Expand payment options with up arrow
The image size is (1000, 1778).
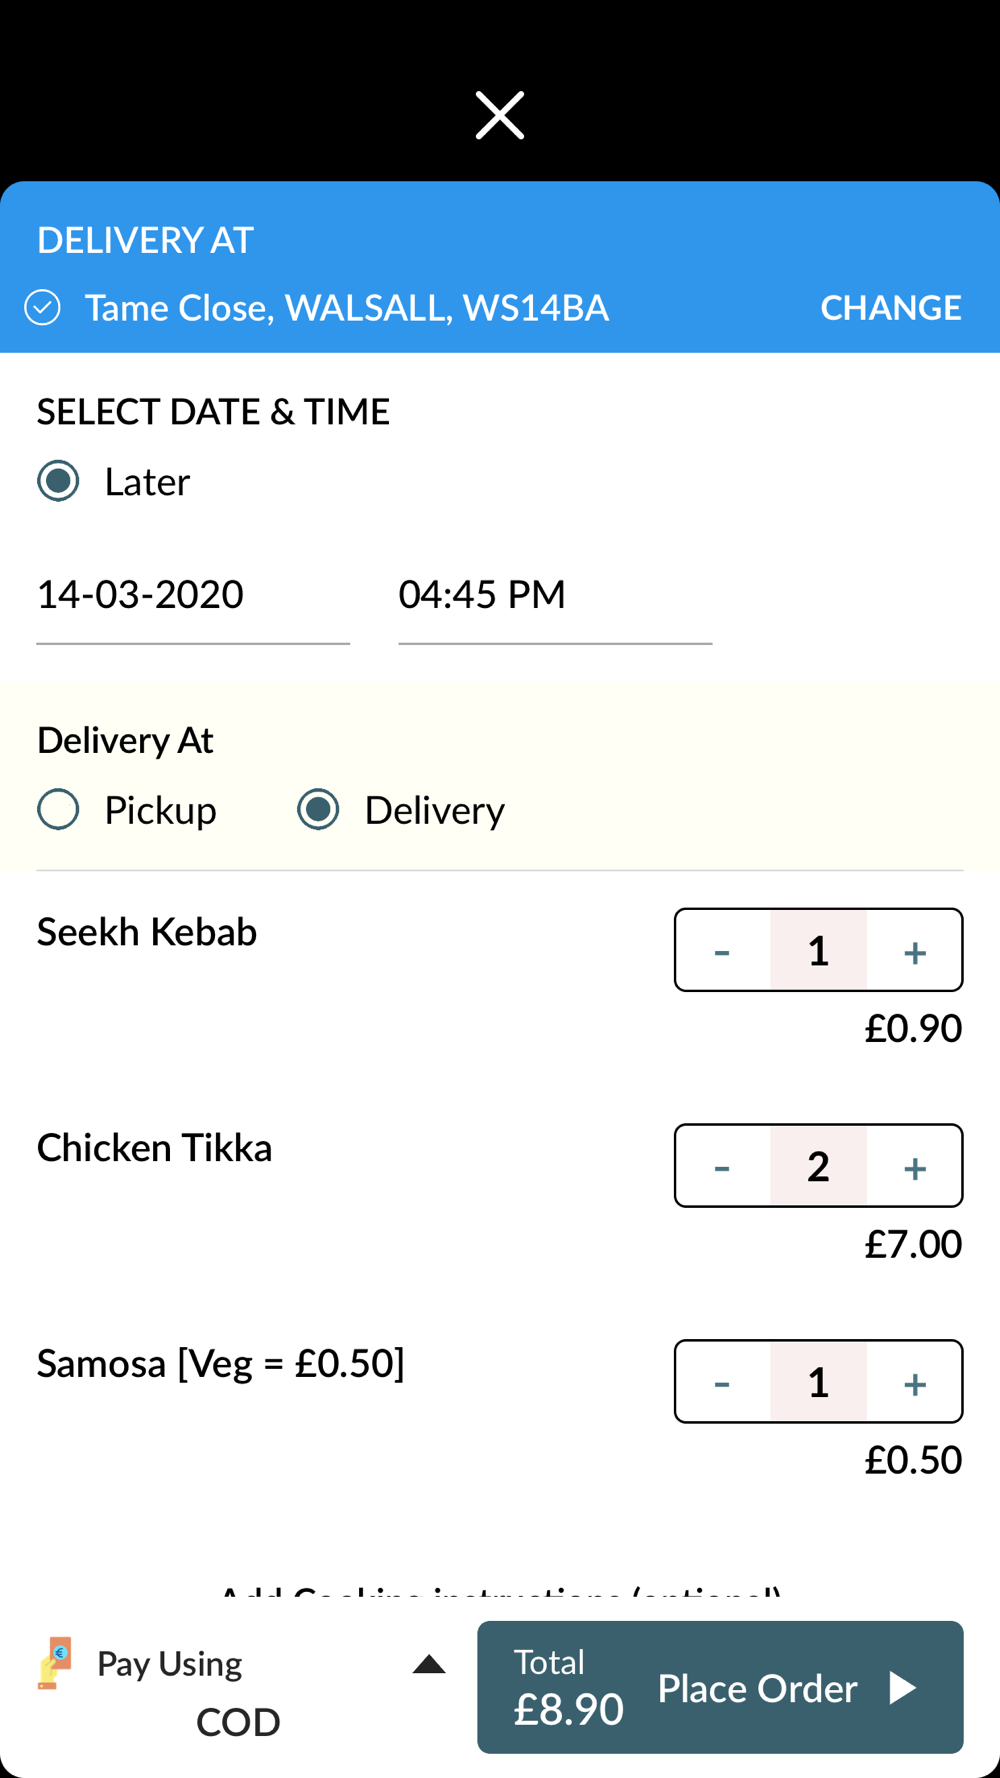(429, 1664)
